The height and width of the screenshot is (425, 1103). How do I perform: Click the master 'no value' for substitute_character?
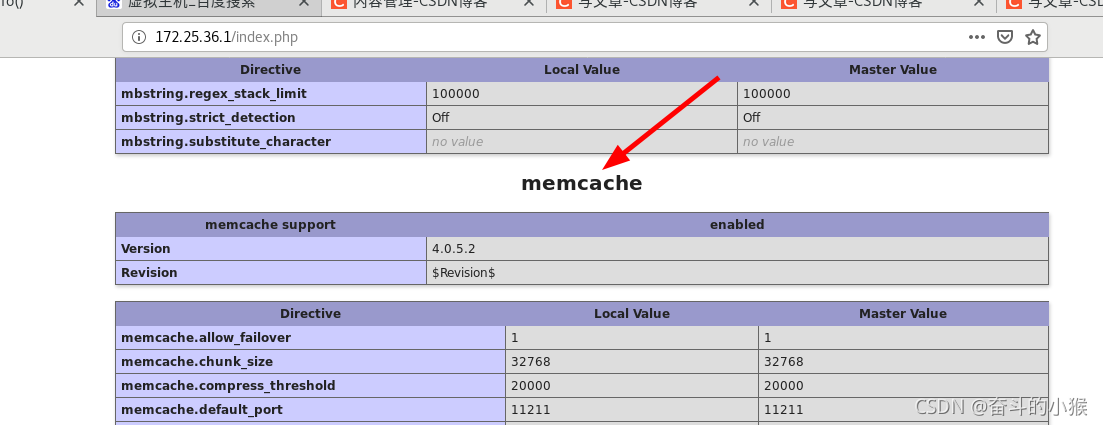point(769,141)
